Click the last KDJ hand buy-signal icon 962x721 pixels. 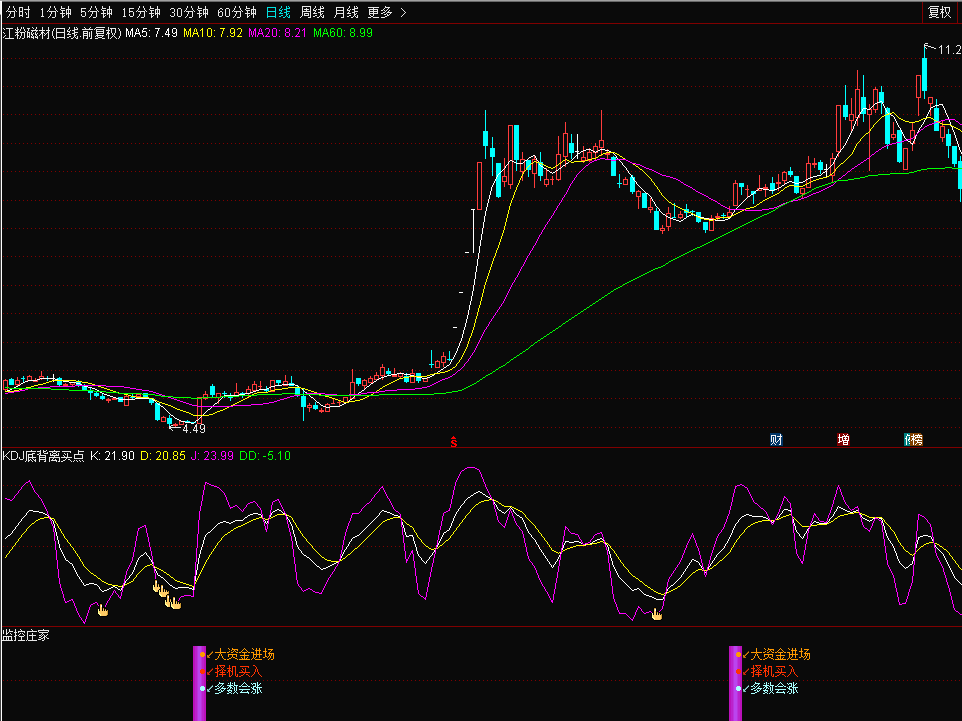(657, 614)
